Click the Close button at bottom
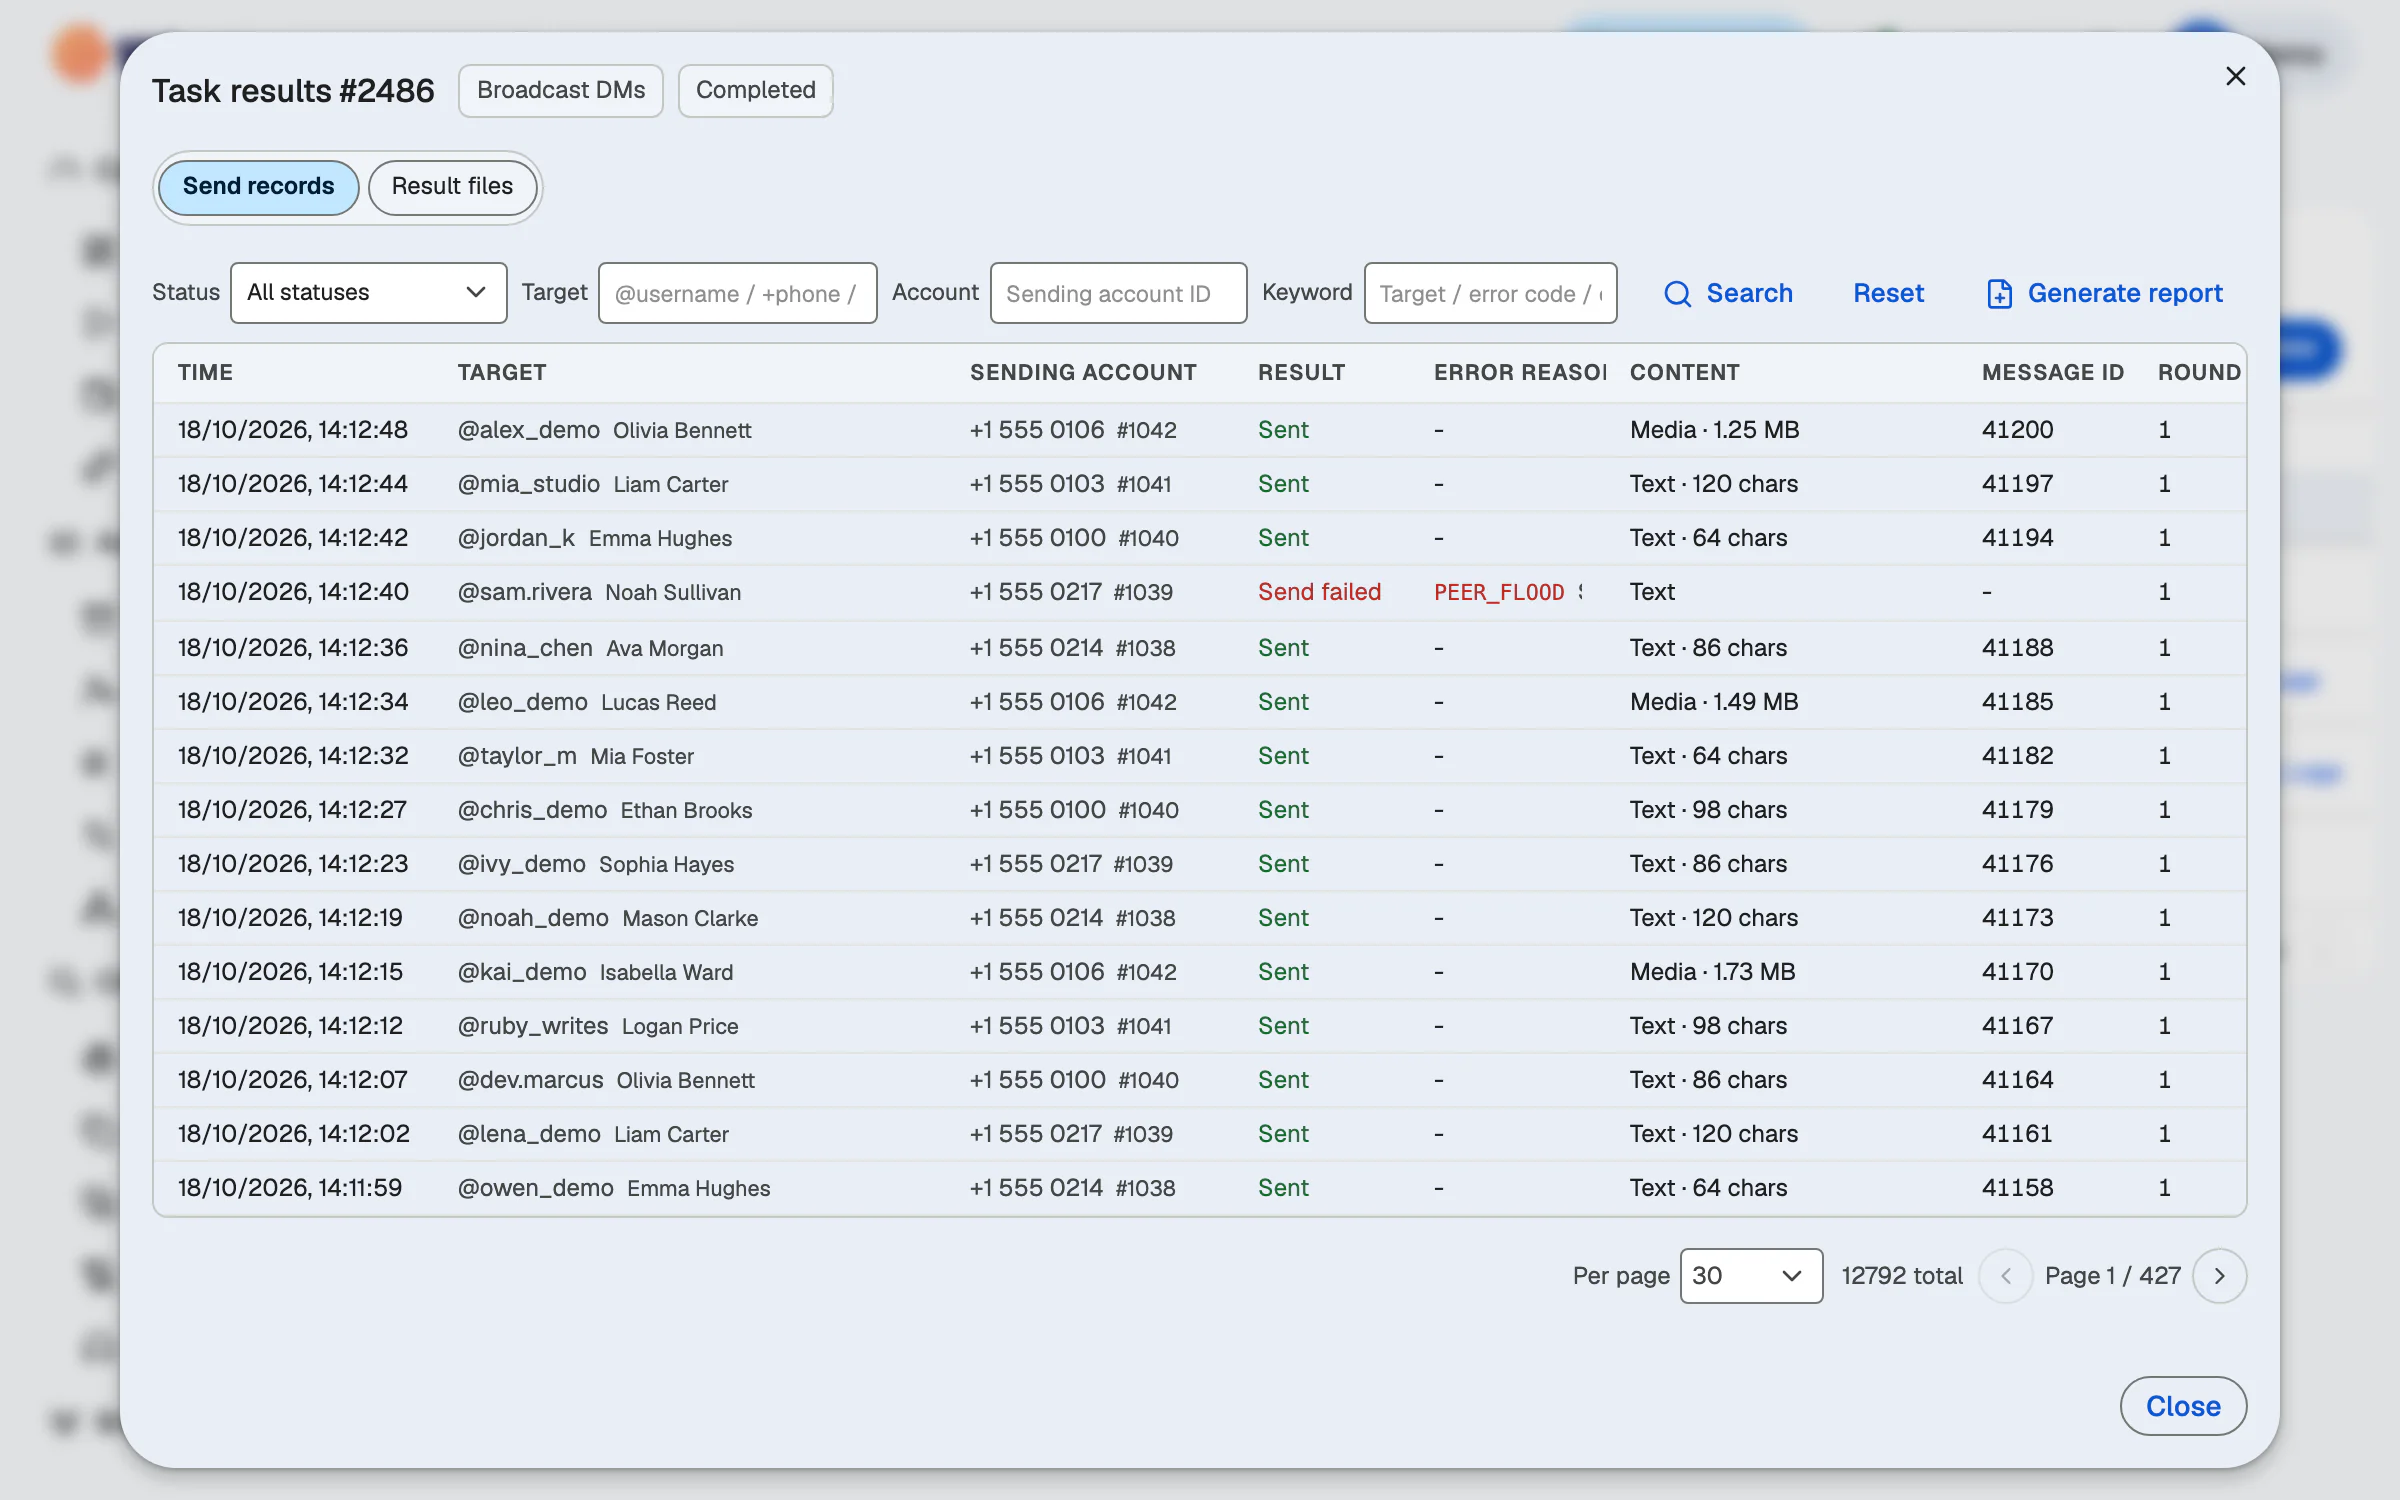 [2183, 1406]
